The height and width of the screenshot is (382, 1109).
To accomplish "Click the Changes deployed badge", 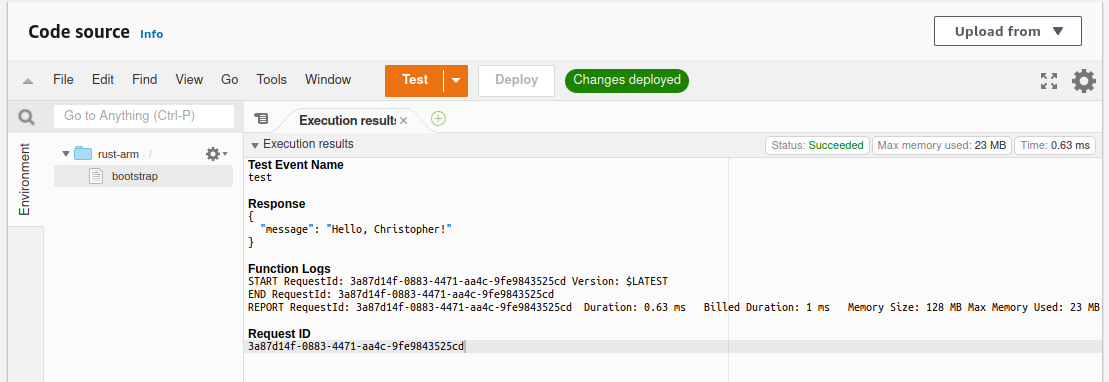I will point(627,81).
